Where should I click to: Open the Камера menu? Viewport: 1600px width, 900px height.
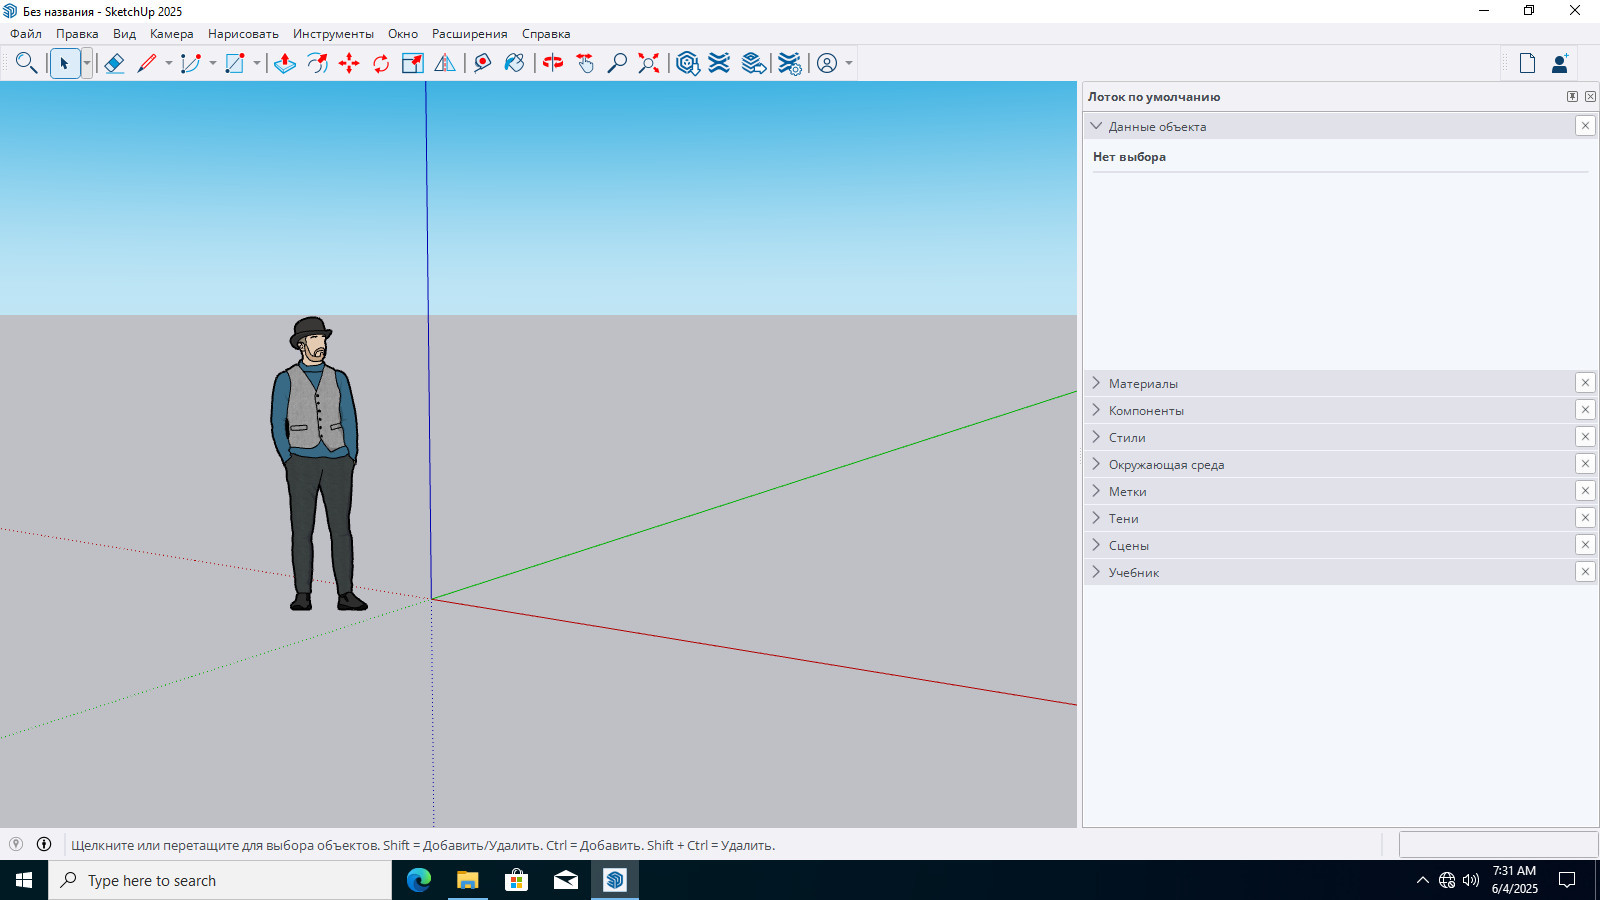(x=172, y=34)
